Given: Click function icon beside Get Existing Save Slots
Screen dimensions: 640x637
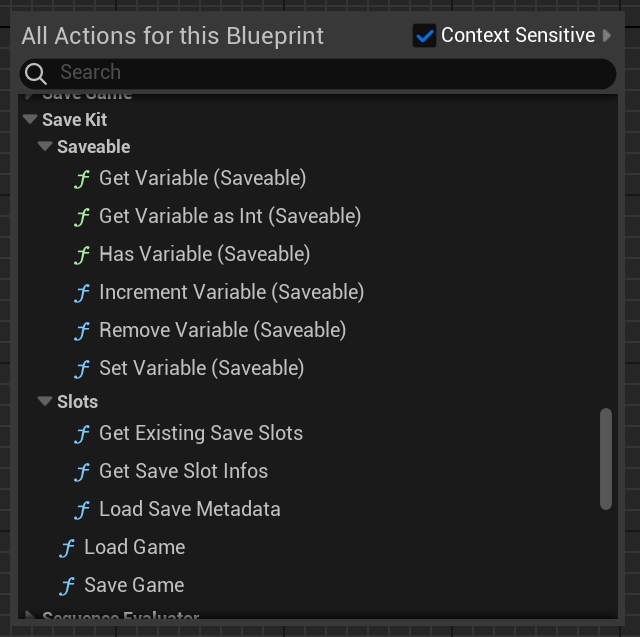Looking at the screenshot, I should click(x=82, y=433).
